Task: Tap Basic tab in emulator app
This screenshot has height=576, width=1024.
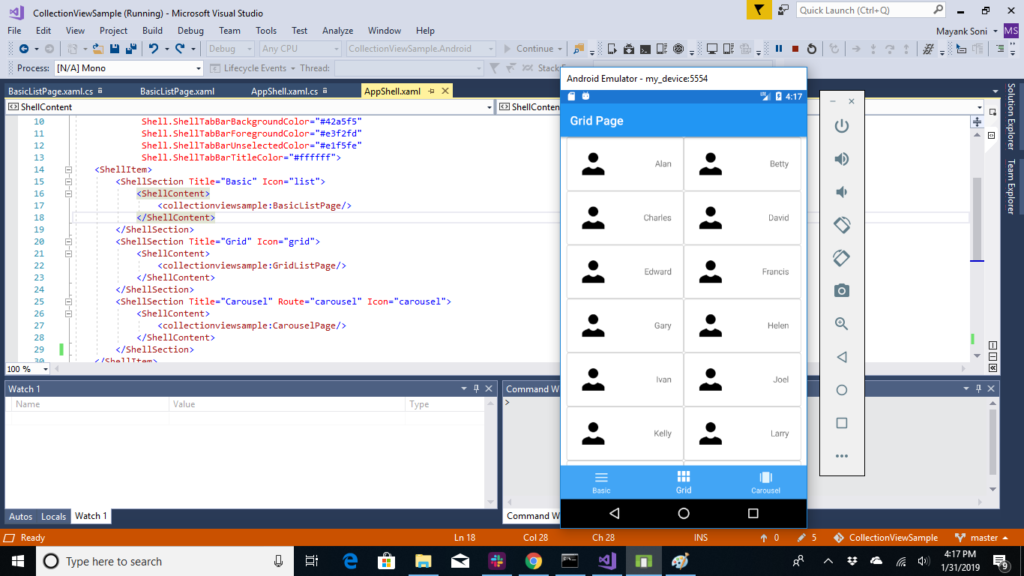Action: [x=601, y=482]
